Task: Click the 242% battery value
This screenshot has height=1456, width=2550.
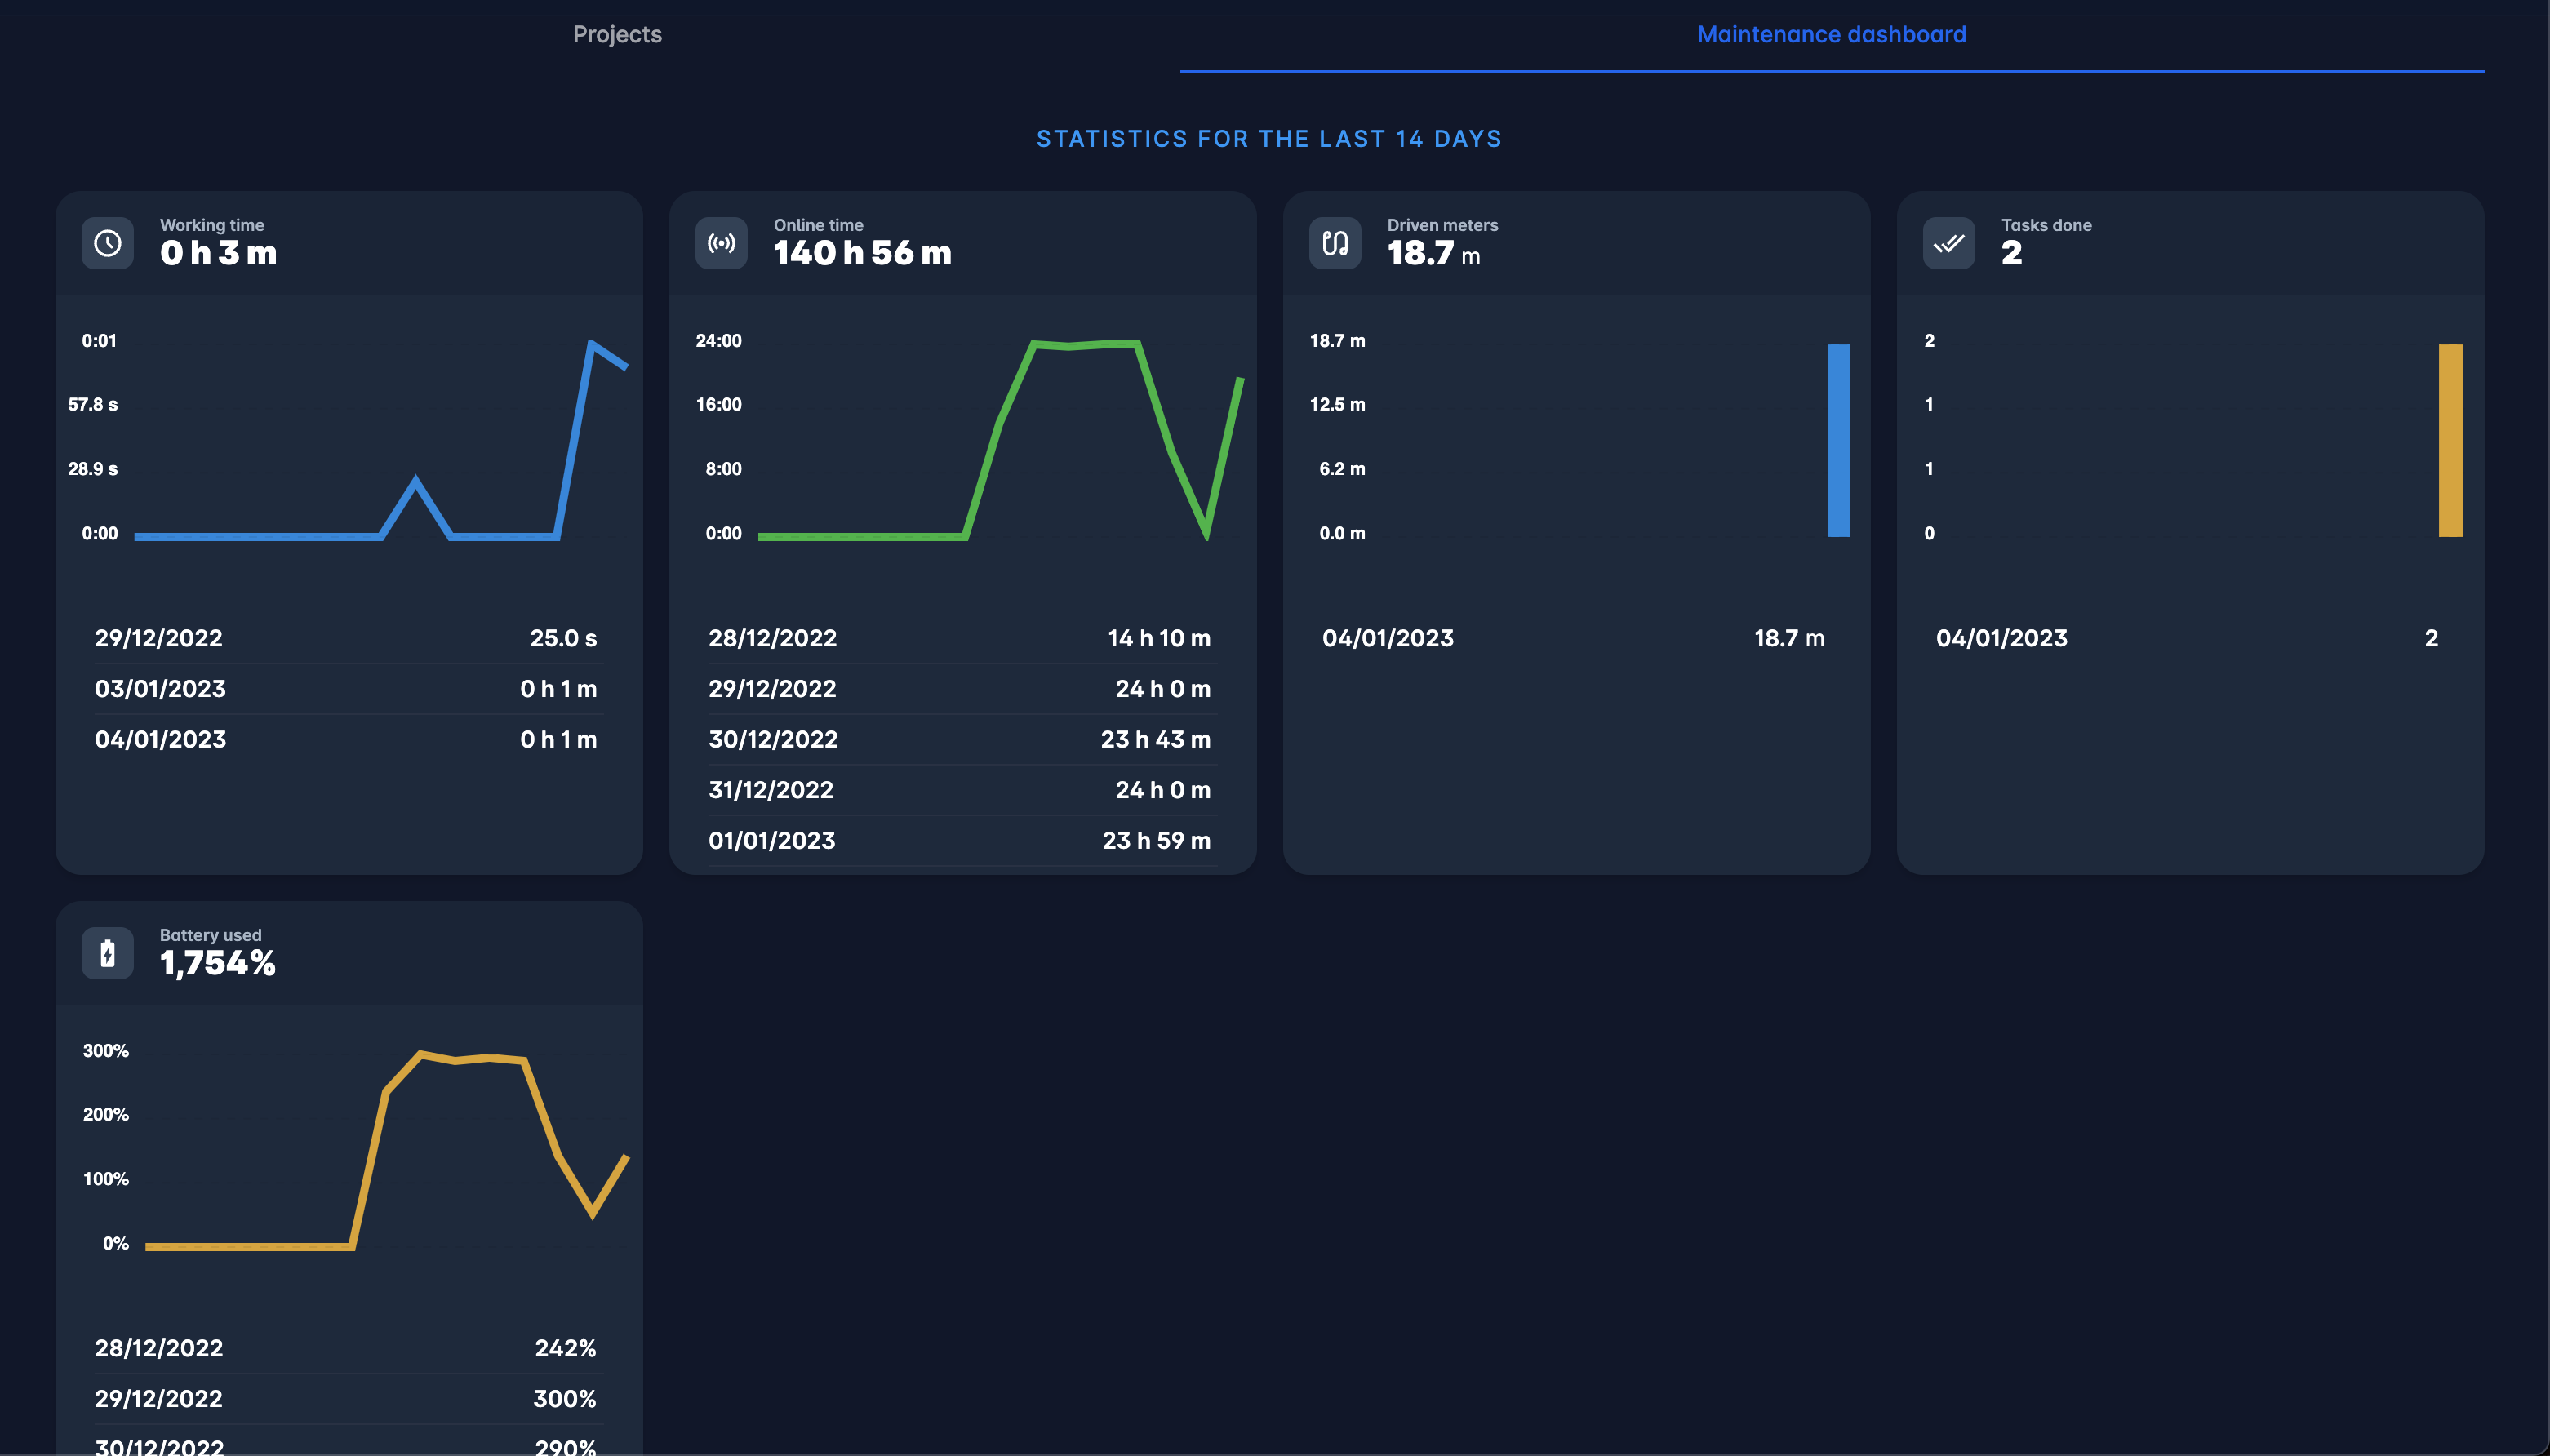Action: point(566,1348)
